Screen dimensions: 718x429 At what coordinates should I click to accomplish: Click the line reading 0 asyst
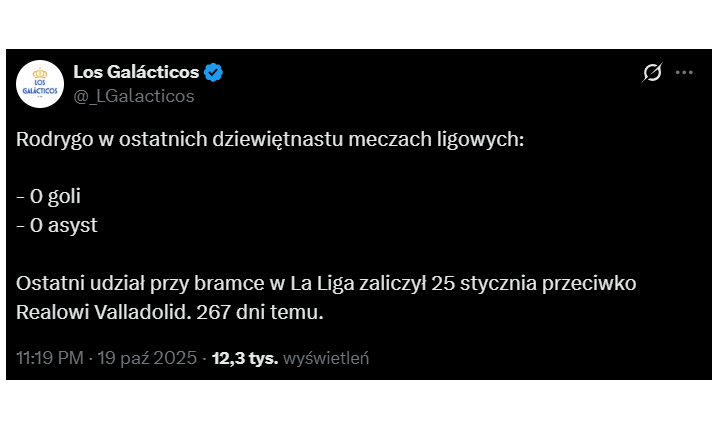pos(57,225)
